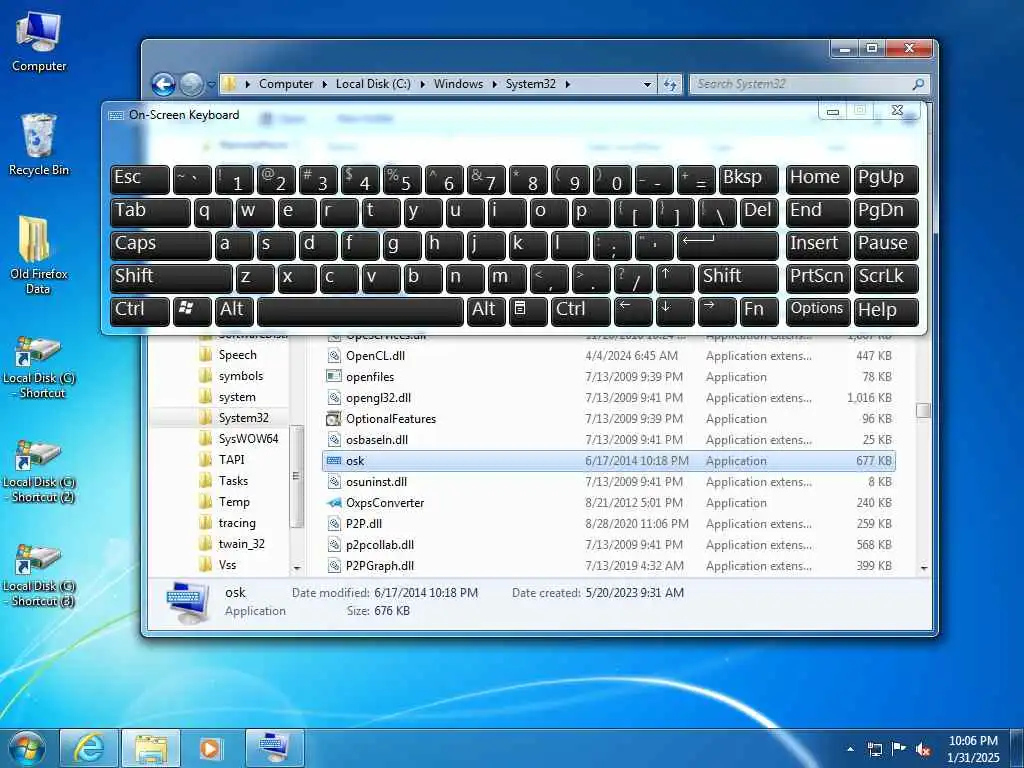Tap the left arrow key
This screenshot has width=1024, height=768.
point(633,311)
